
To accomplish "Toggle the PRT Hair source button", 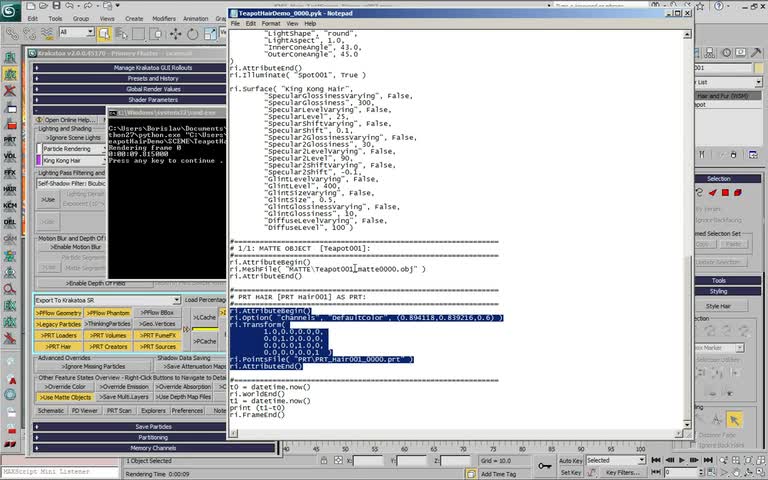I will (x=58, y=346).
